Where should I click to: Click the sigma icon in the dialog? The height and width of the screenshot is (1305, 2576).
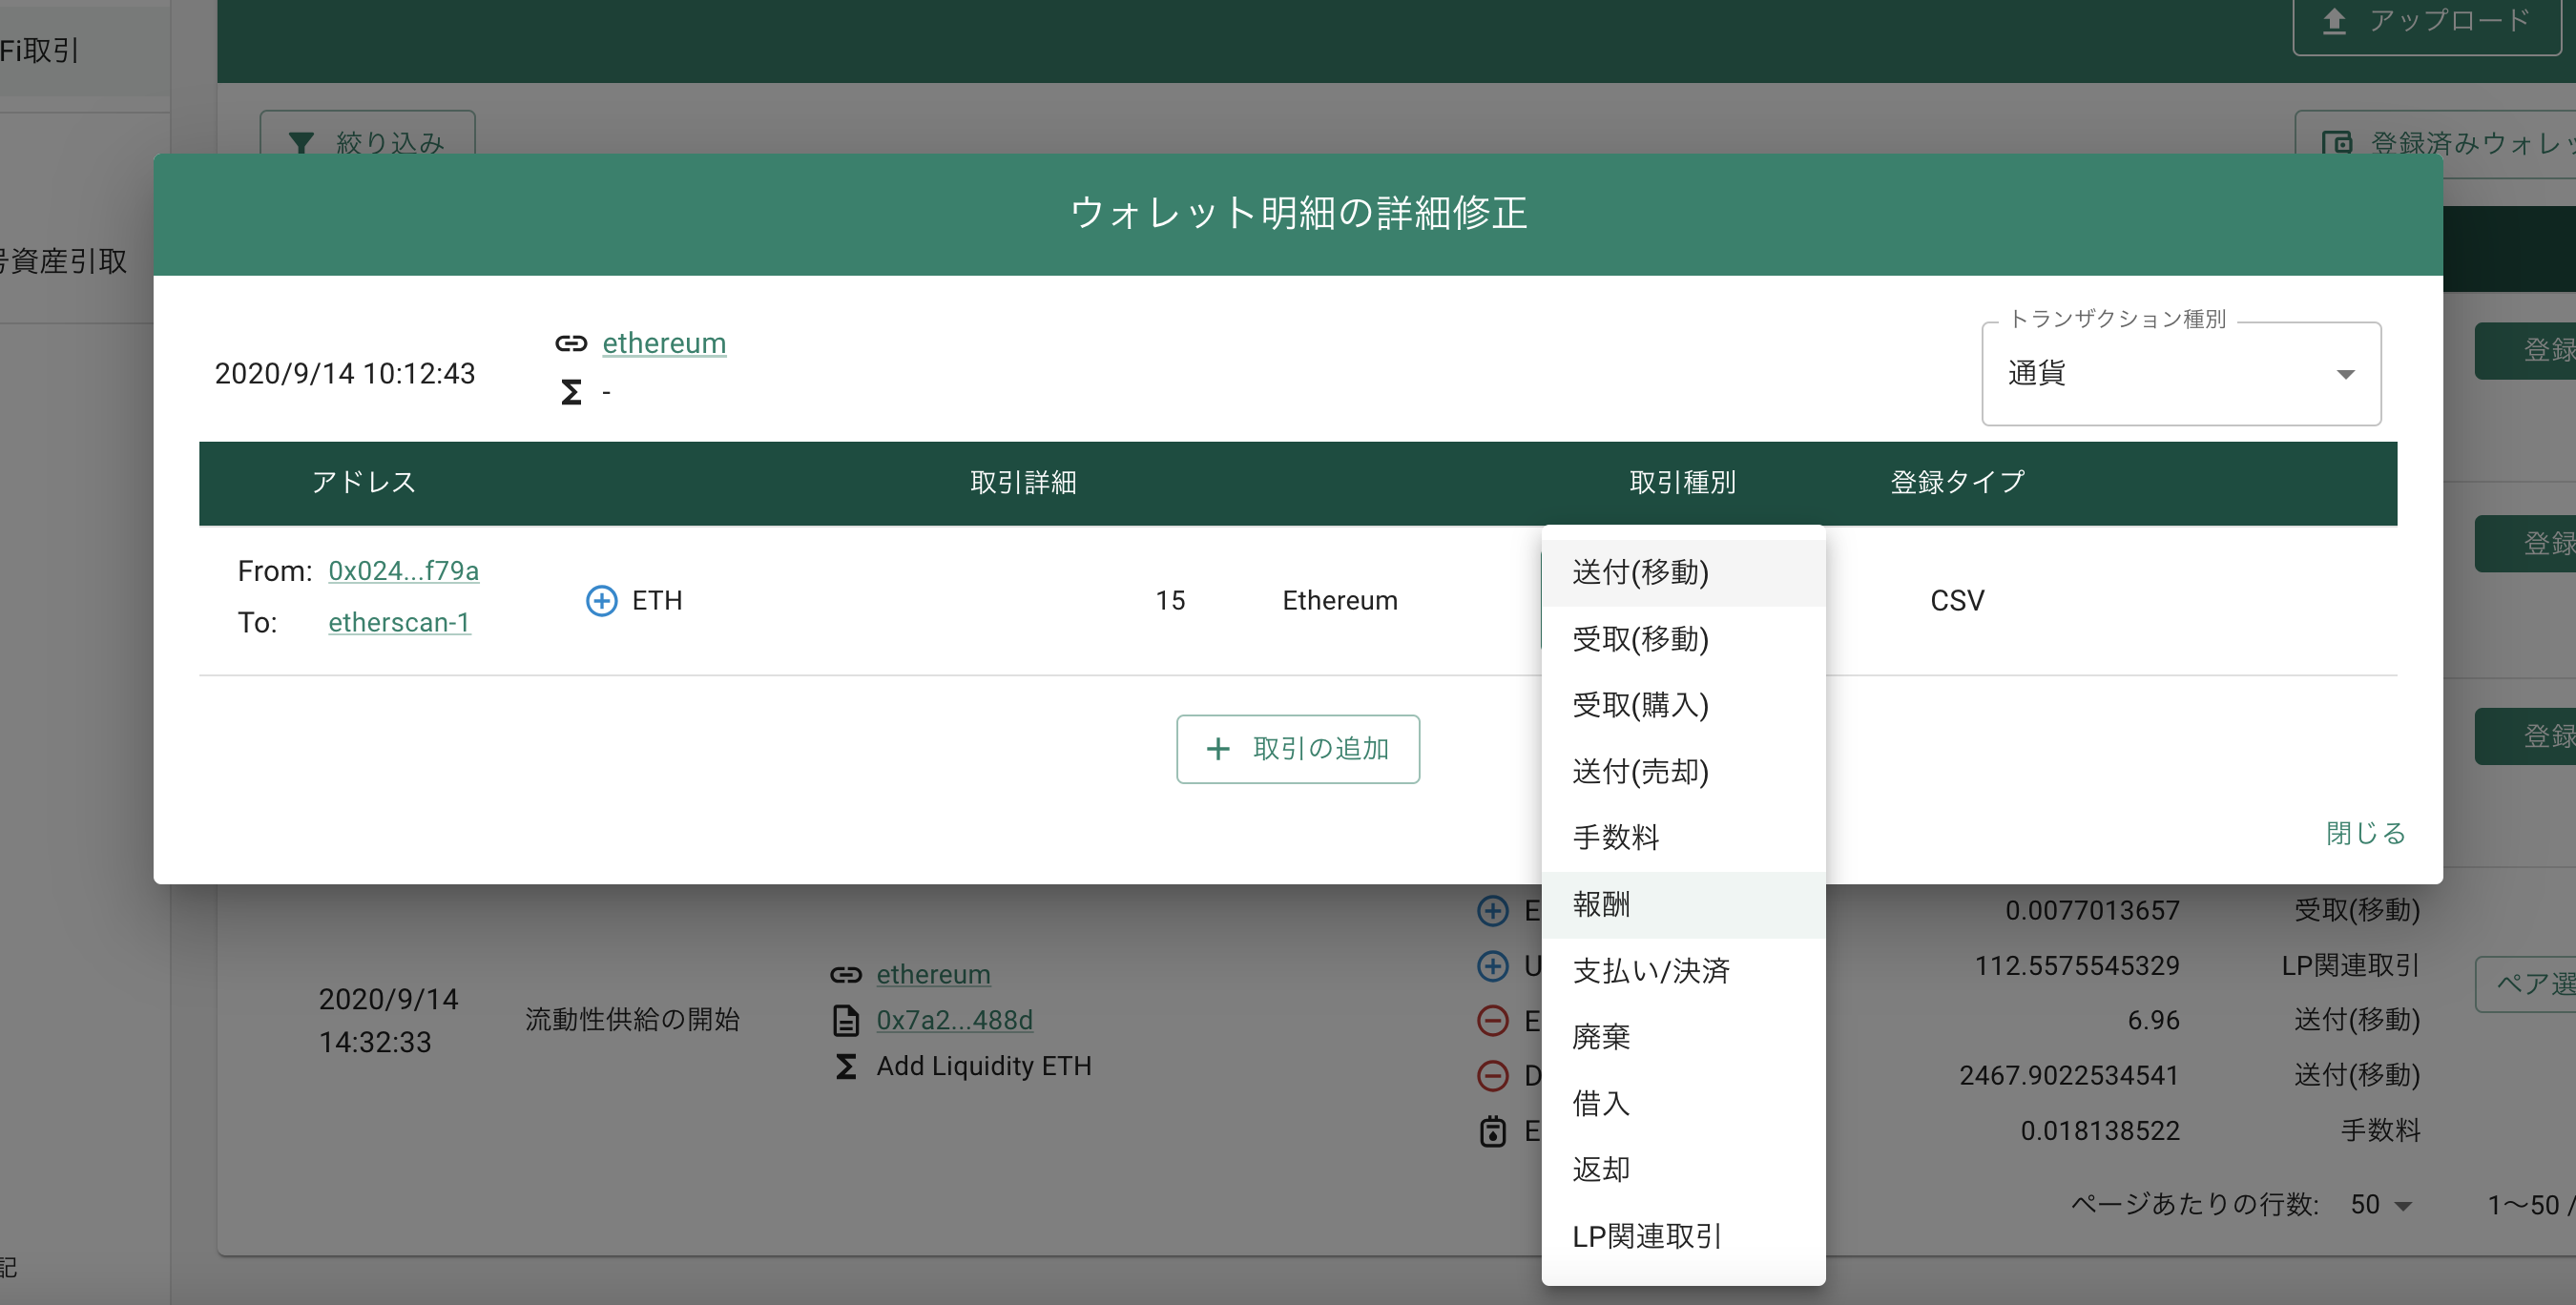(x=571, y=392)
